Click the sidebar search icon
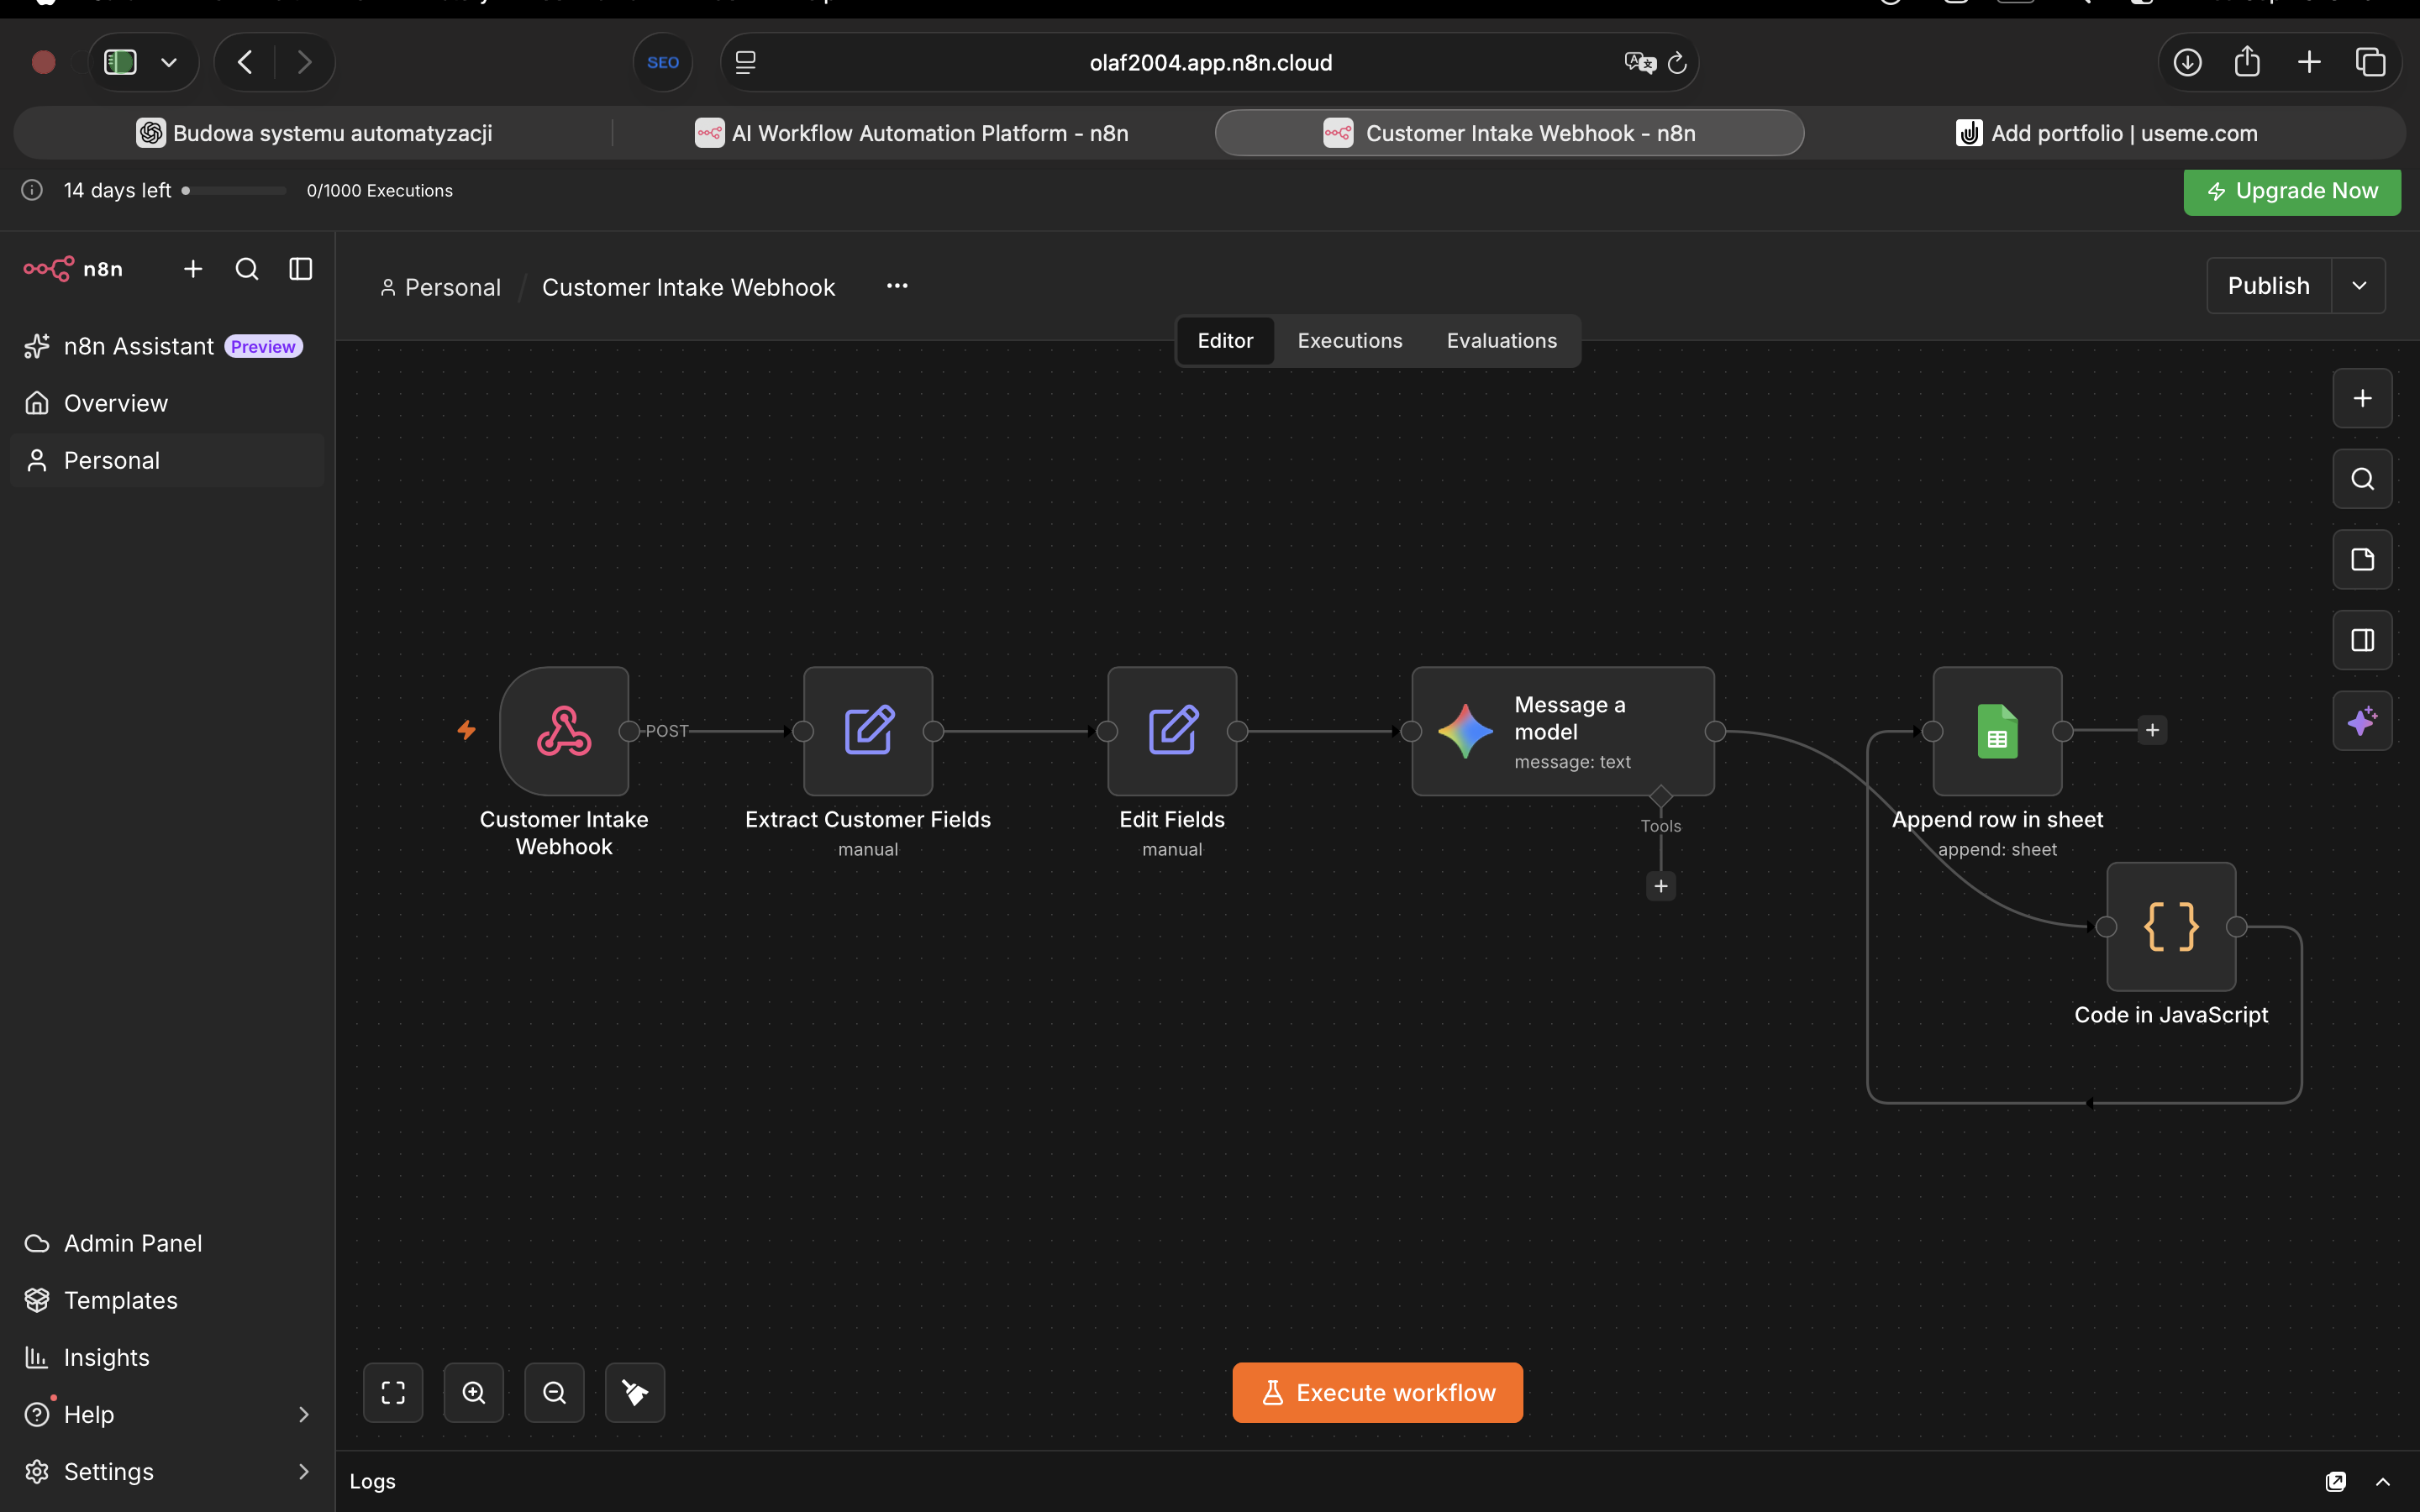 click(x=246, y=269)
